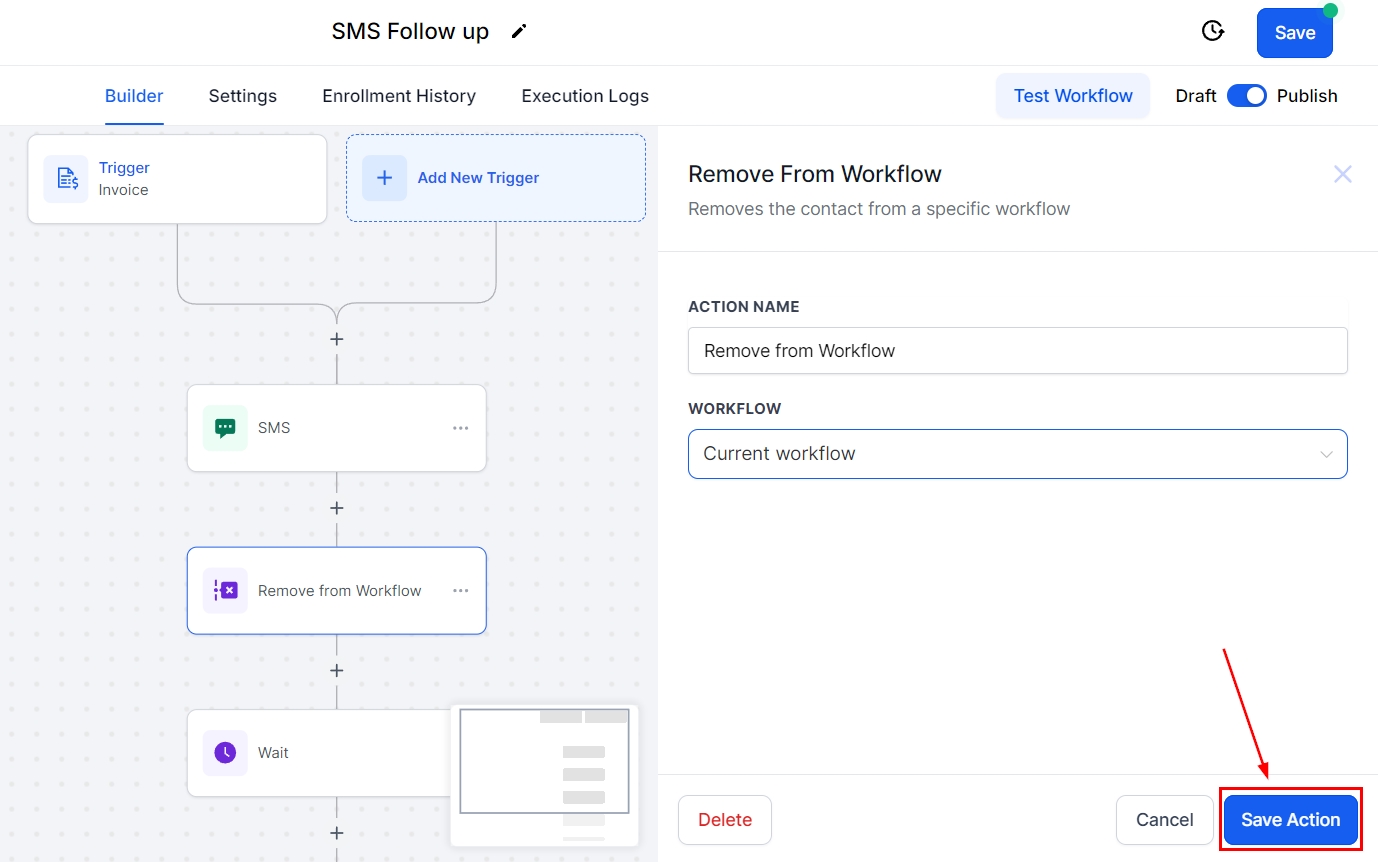Open Remove from Workflow node options menu

pyautogui.click(x=460, y=591)
